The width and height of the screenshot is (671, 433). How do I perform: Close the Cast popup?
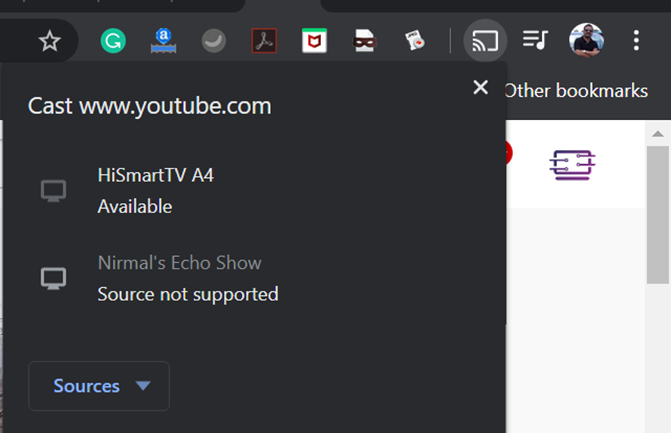point(480,88)
